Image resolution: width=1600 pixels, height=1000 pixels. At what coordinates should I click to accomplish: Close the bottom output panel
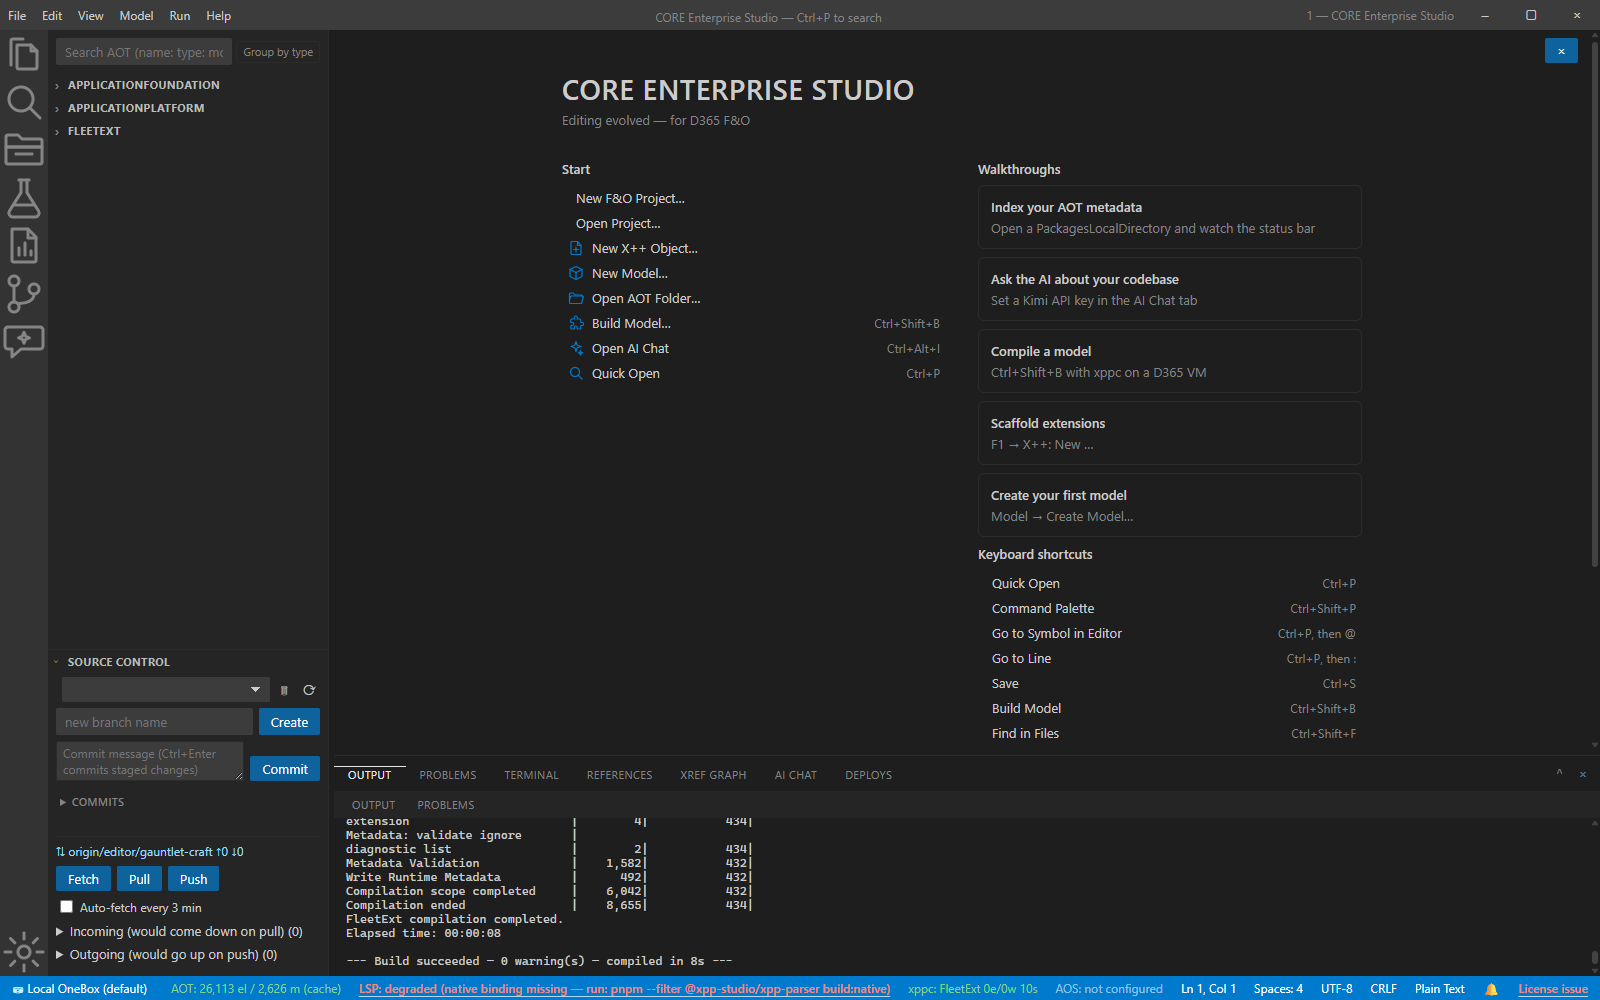tap(1582, 775)
